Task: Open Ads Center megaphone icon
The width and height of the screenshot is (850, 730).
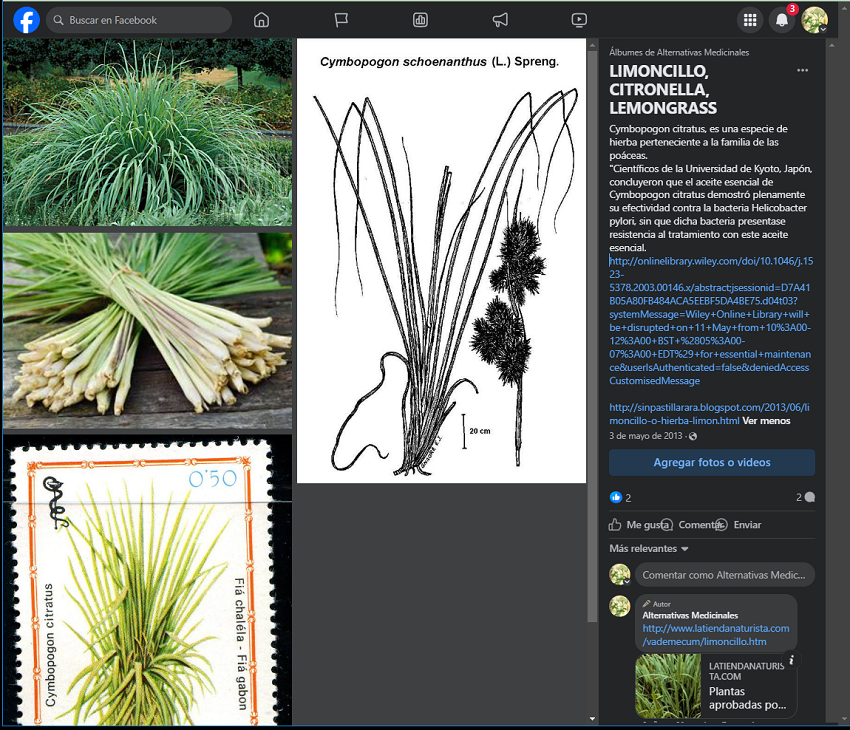Action: point(500,20)
